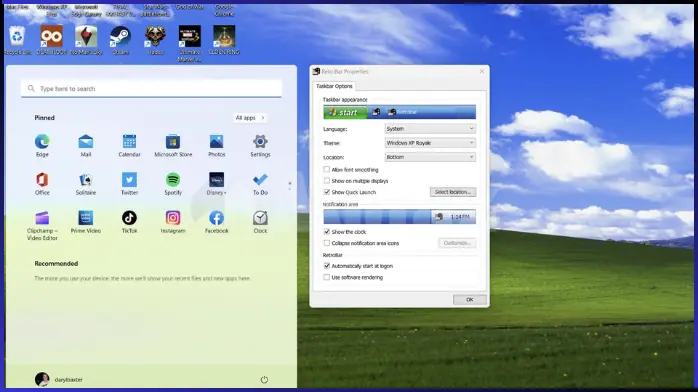Viewport: 698px width, 392px height.
Task: Open the Twitter pinned app
Action: [x=130, y=184]
